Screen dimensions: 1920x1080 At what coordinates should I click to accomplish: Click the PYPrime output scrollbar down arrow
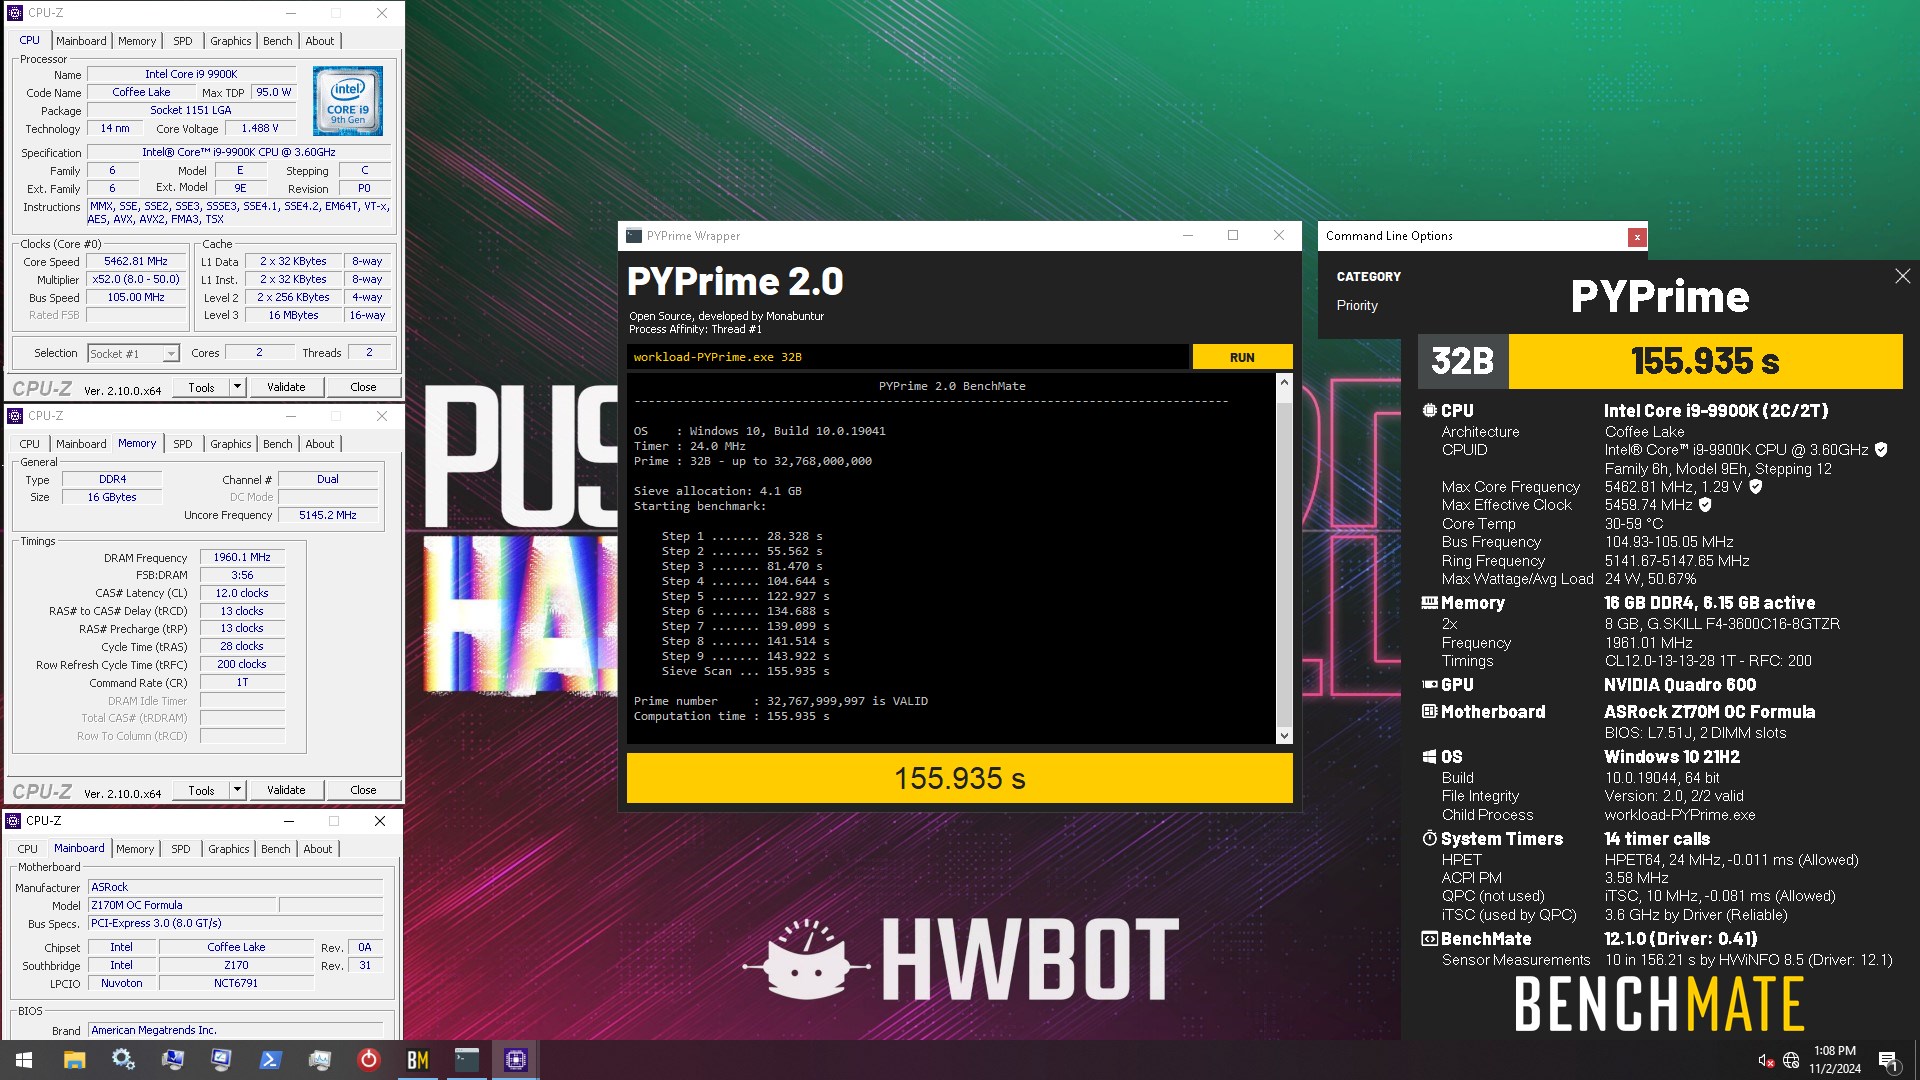tap(1284, 735)
